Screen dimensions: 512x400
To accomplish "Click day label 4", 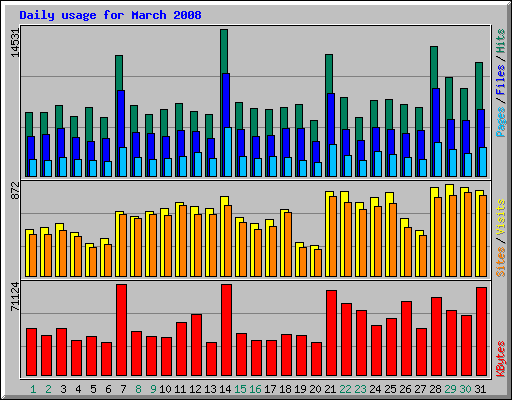I will point(78,389).
